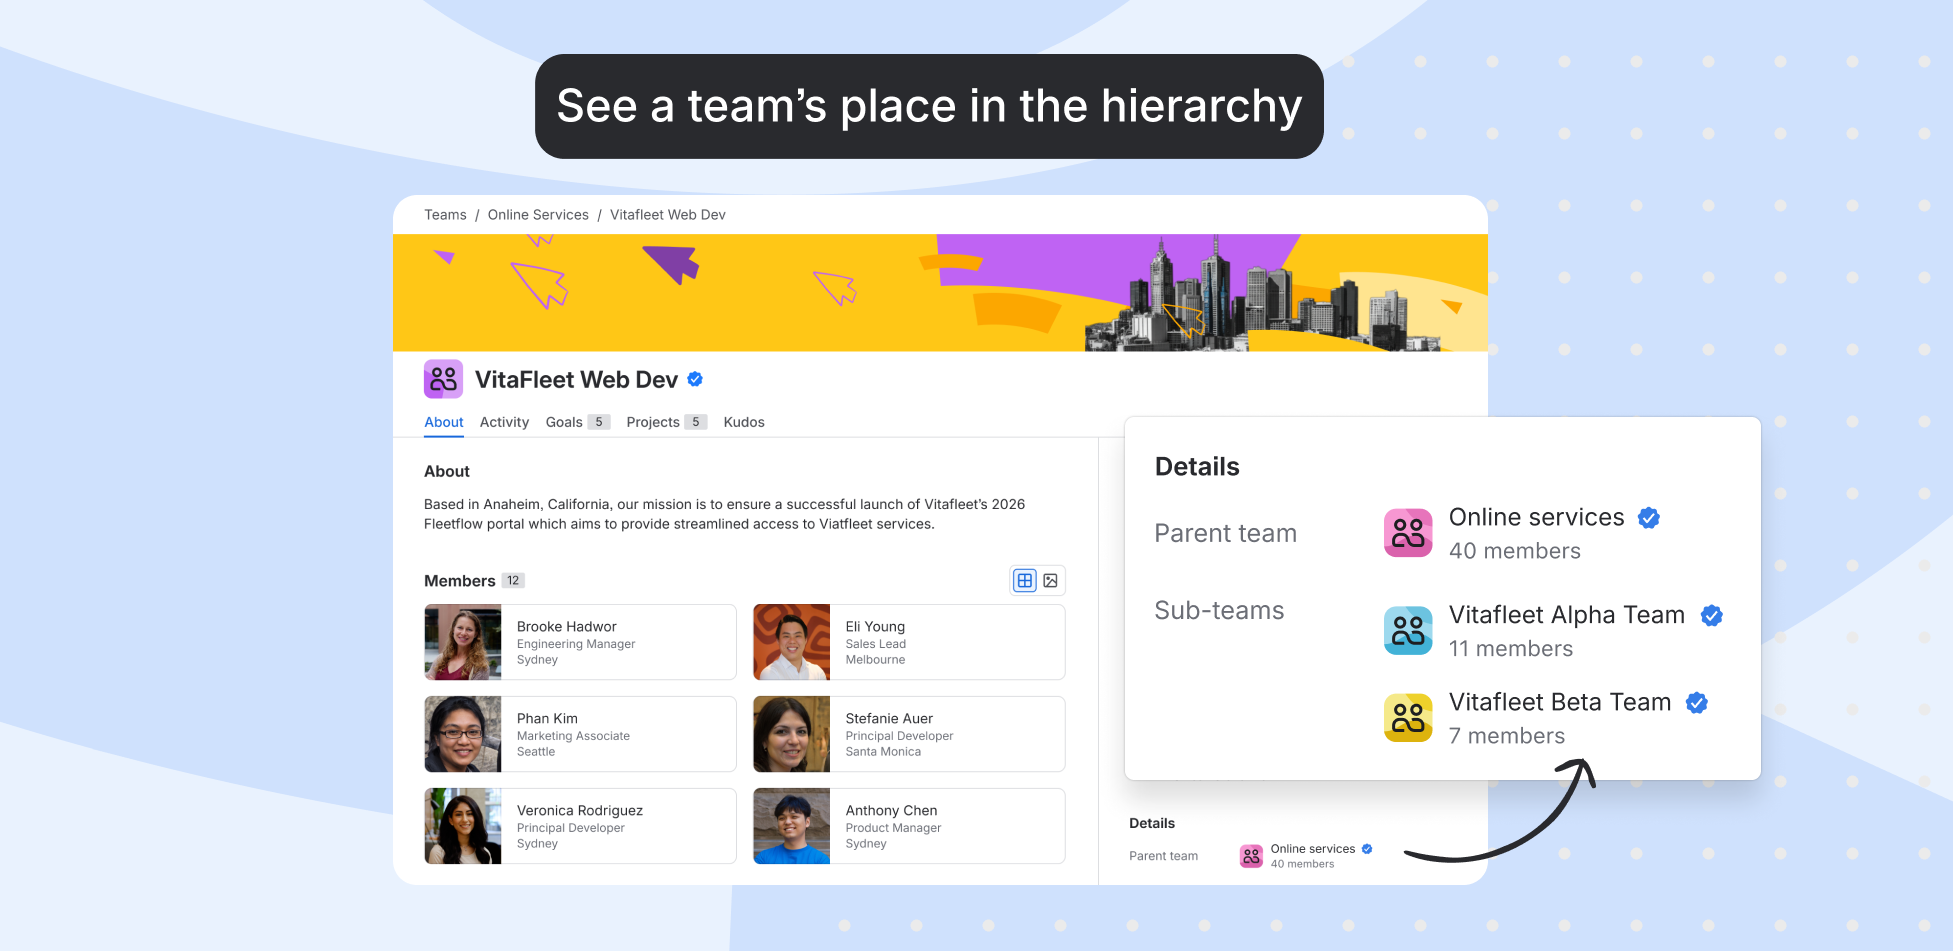Viewport: 1953px width, 951px height.
Task: Click verified badge next to Vitafleet Beta Team
Action: click(x=1697, y=703)
